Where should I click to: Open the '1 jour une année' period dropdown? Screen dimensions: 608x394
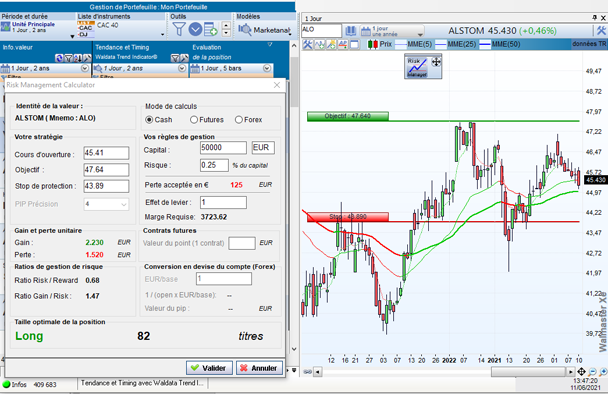[392, 31]
